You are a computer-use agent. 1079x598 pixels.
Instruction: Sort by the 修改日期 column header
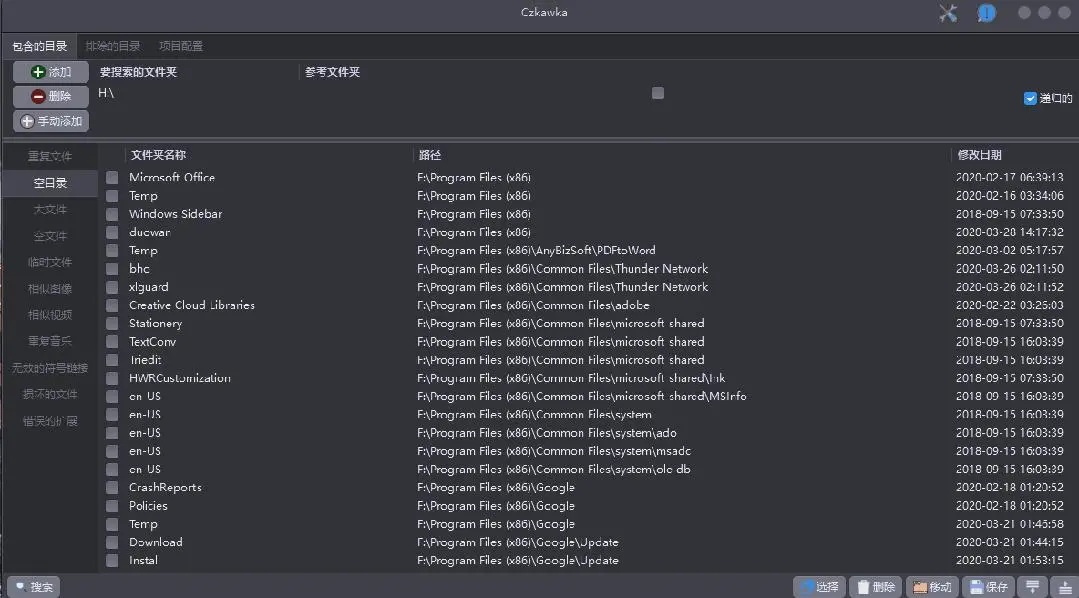(x=979, y=155)
